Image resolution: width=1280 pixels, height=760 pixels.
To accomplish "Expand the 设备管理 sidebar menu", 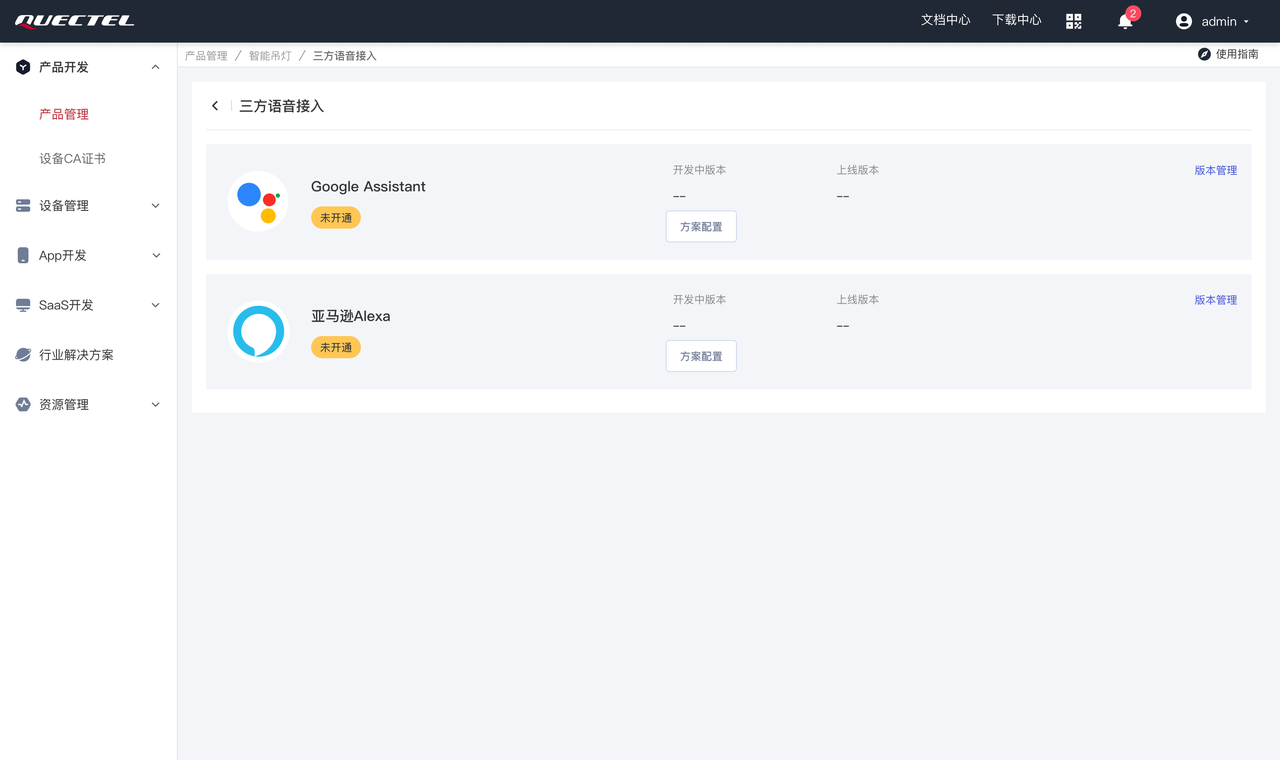I will (155, 206).
